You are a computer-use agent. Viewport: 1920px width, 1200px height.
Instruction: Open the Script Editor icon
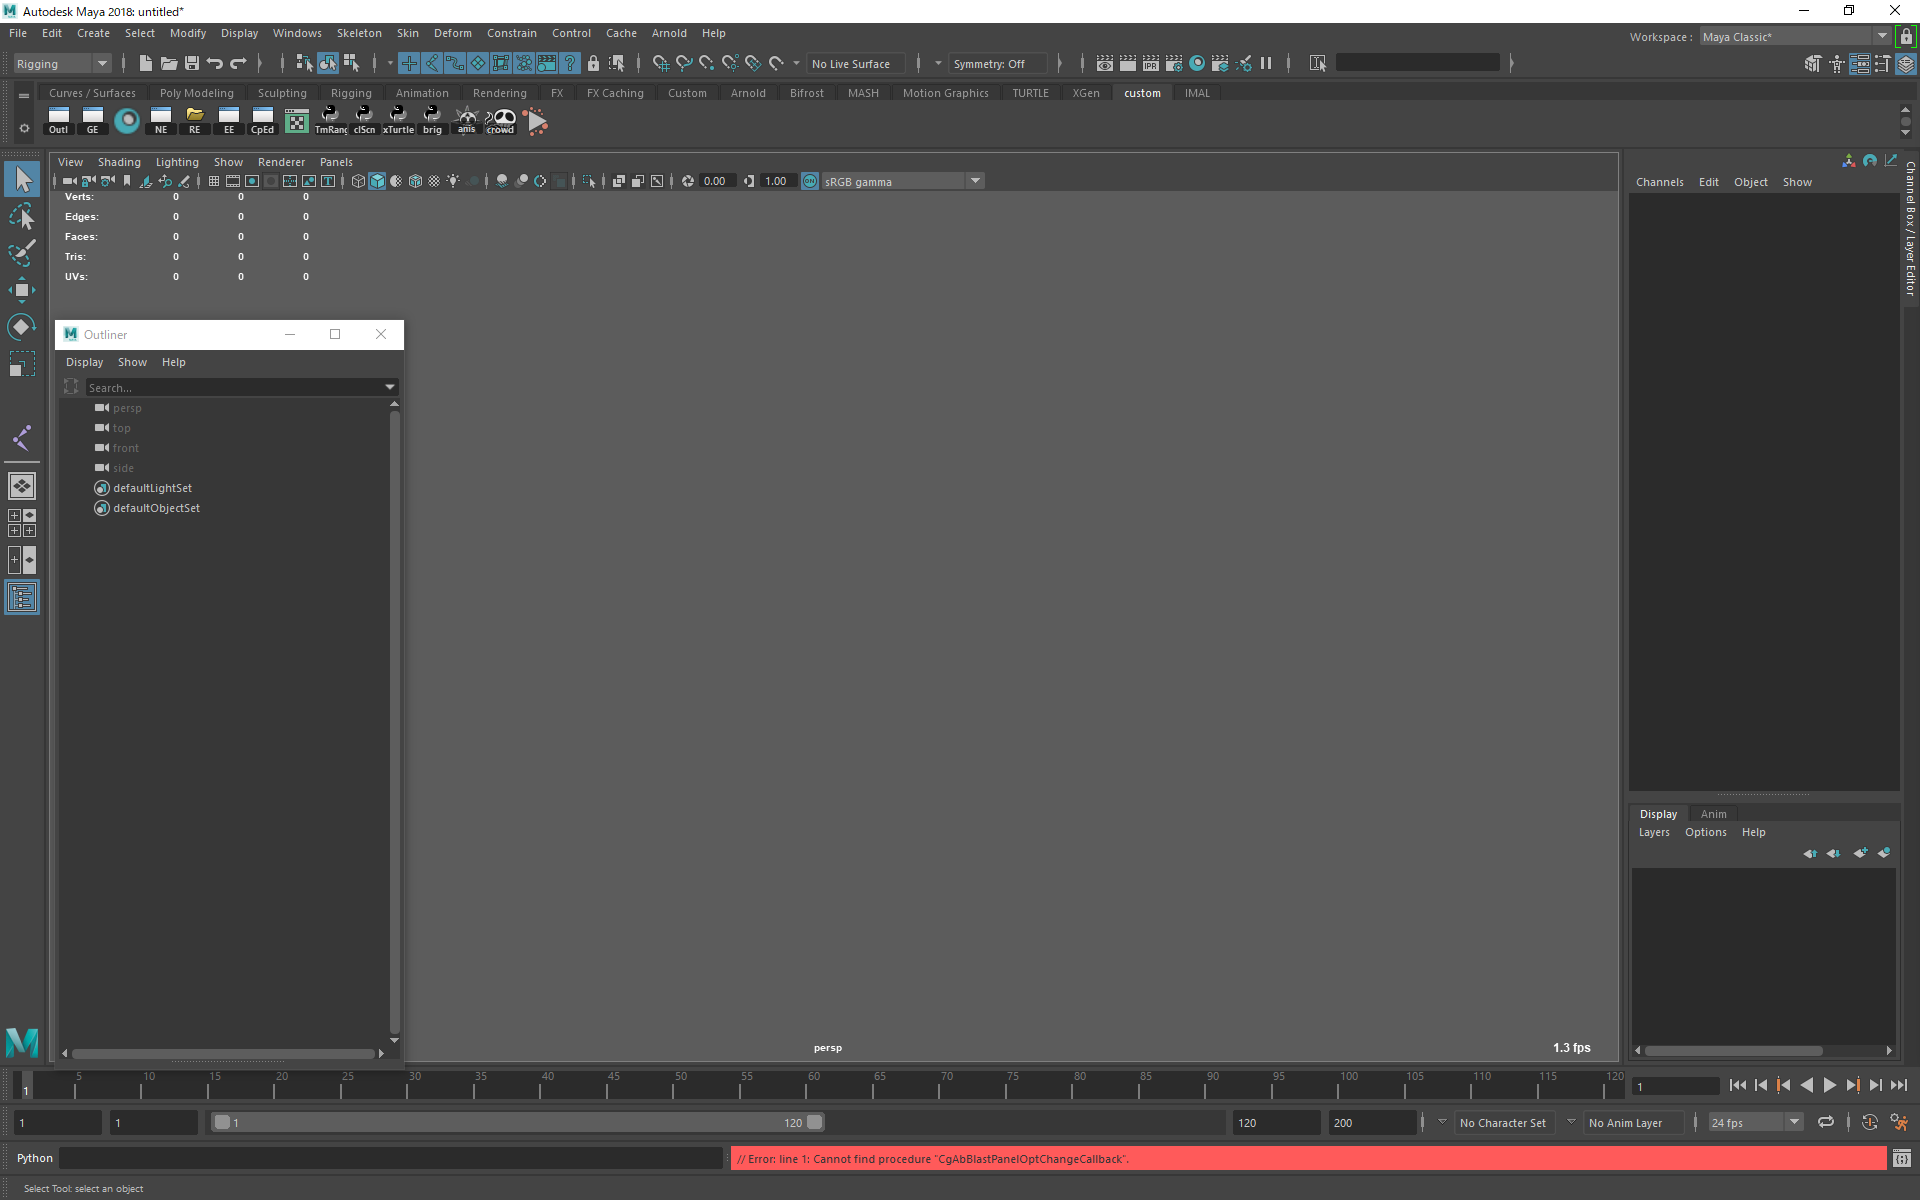[x=1901, y=1159]
